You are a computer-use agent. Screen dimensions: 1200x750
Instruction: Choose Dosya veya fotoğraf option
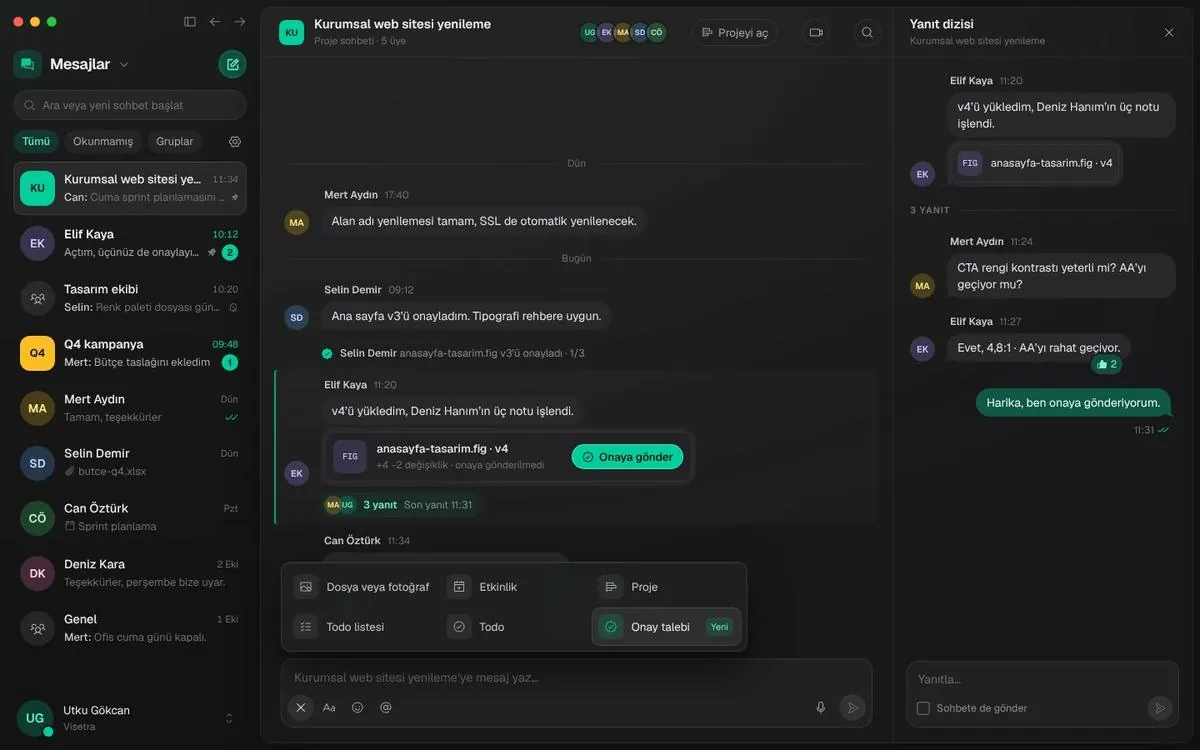tap(363, 587)
